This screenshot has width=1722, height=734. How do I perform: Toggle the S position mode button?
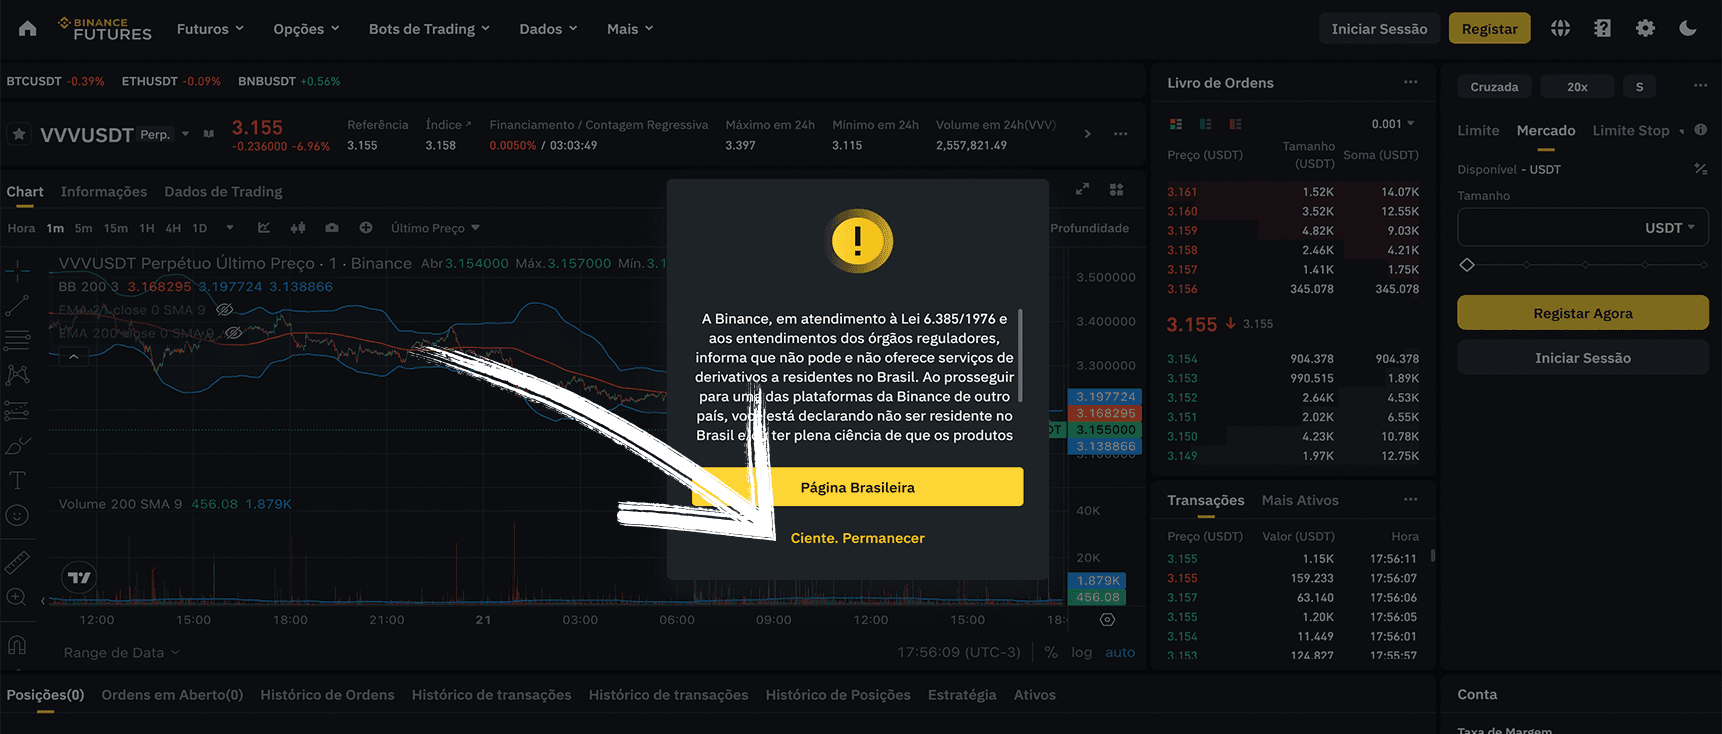point(1639,87)
